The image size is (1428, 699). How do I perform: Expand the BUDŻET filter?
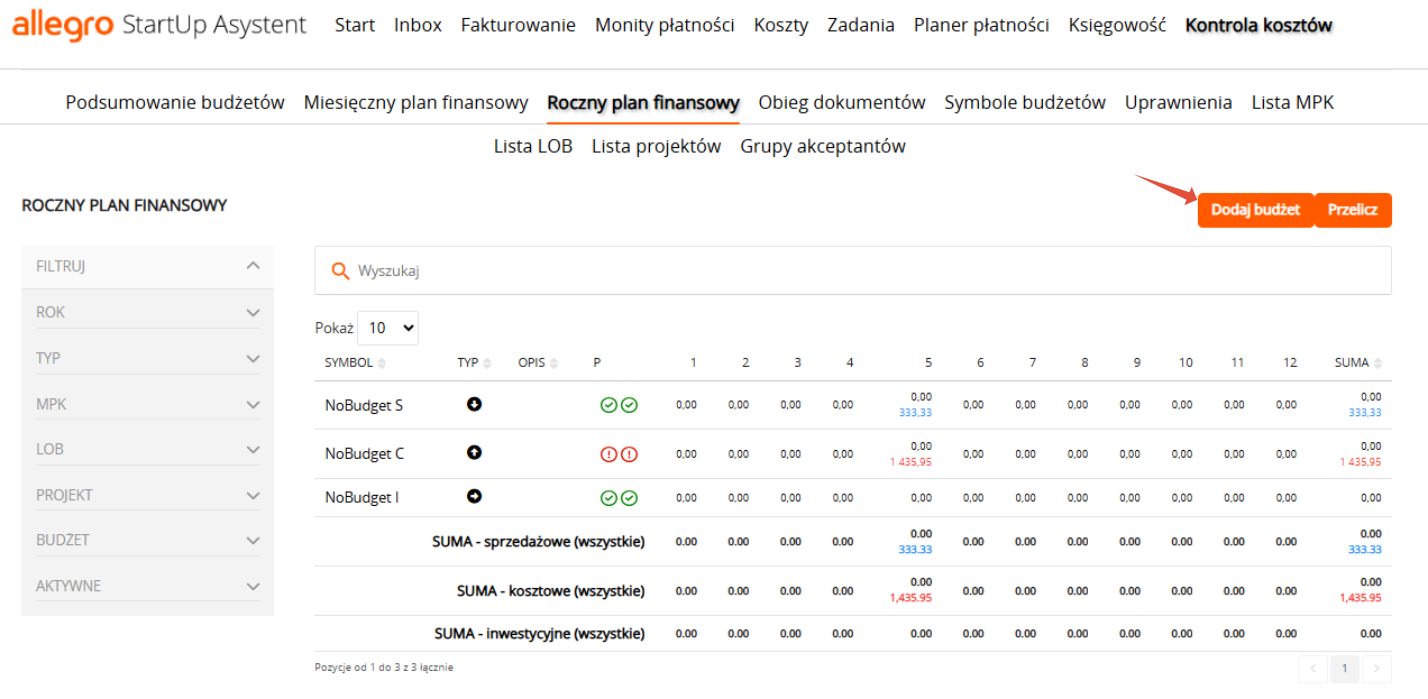click(x=253, y=540)
